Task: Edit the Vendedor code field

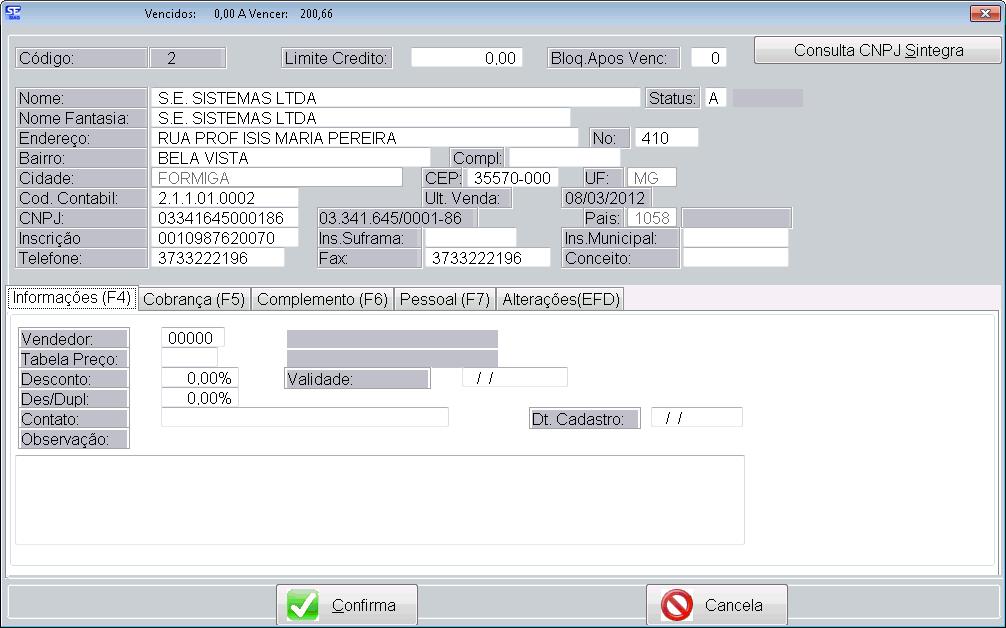Action: pos(192,339)
